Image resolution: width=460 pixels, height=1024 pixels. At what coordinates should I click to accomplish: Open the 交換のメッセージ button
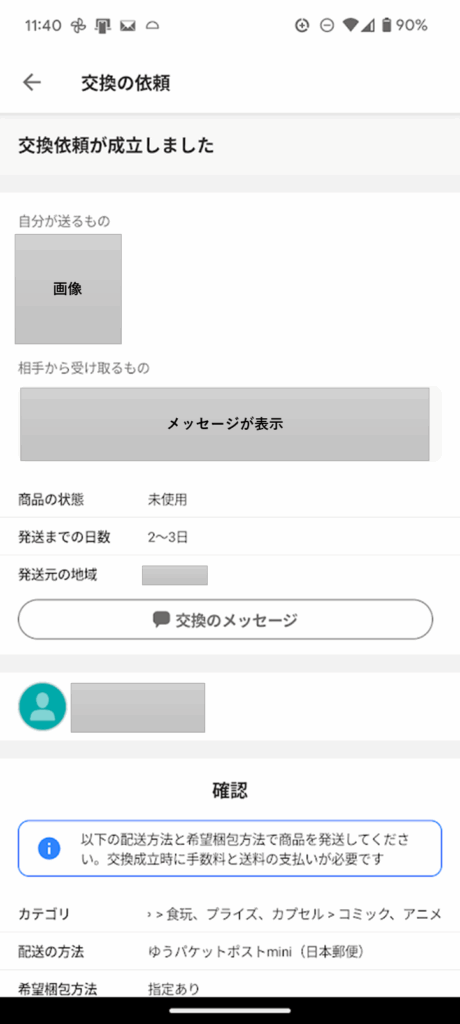click(x=225, y=619)
